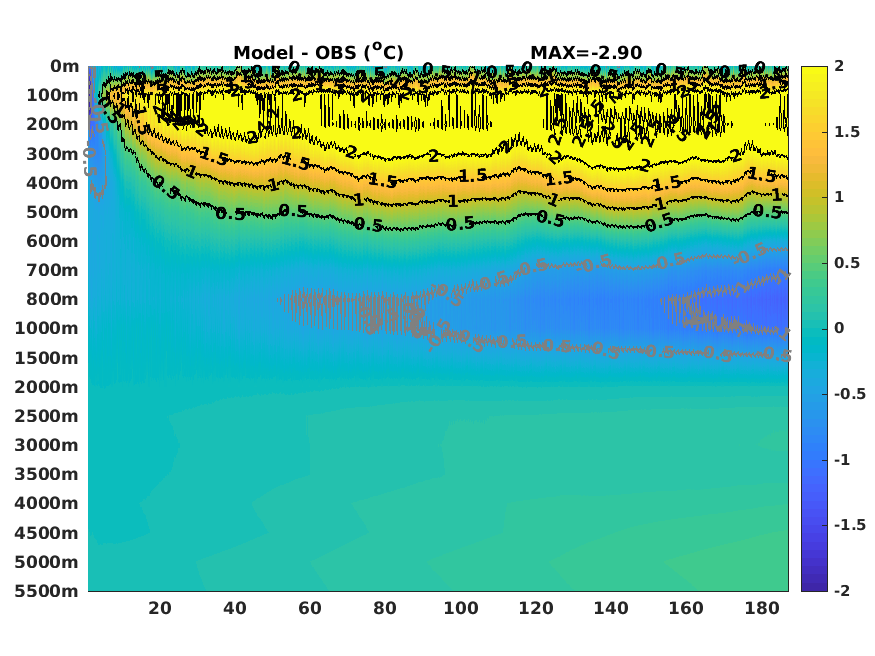Click the depth axis label "700m"
Image resolution: width=875 pixels, height=656 pixels.
pos(52,270)
